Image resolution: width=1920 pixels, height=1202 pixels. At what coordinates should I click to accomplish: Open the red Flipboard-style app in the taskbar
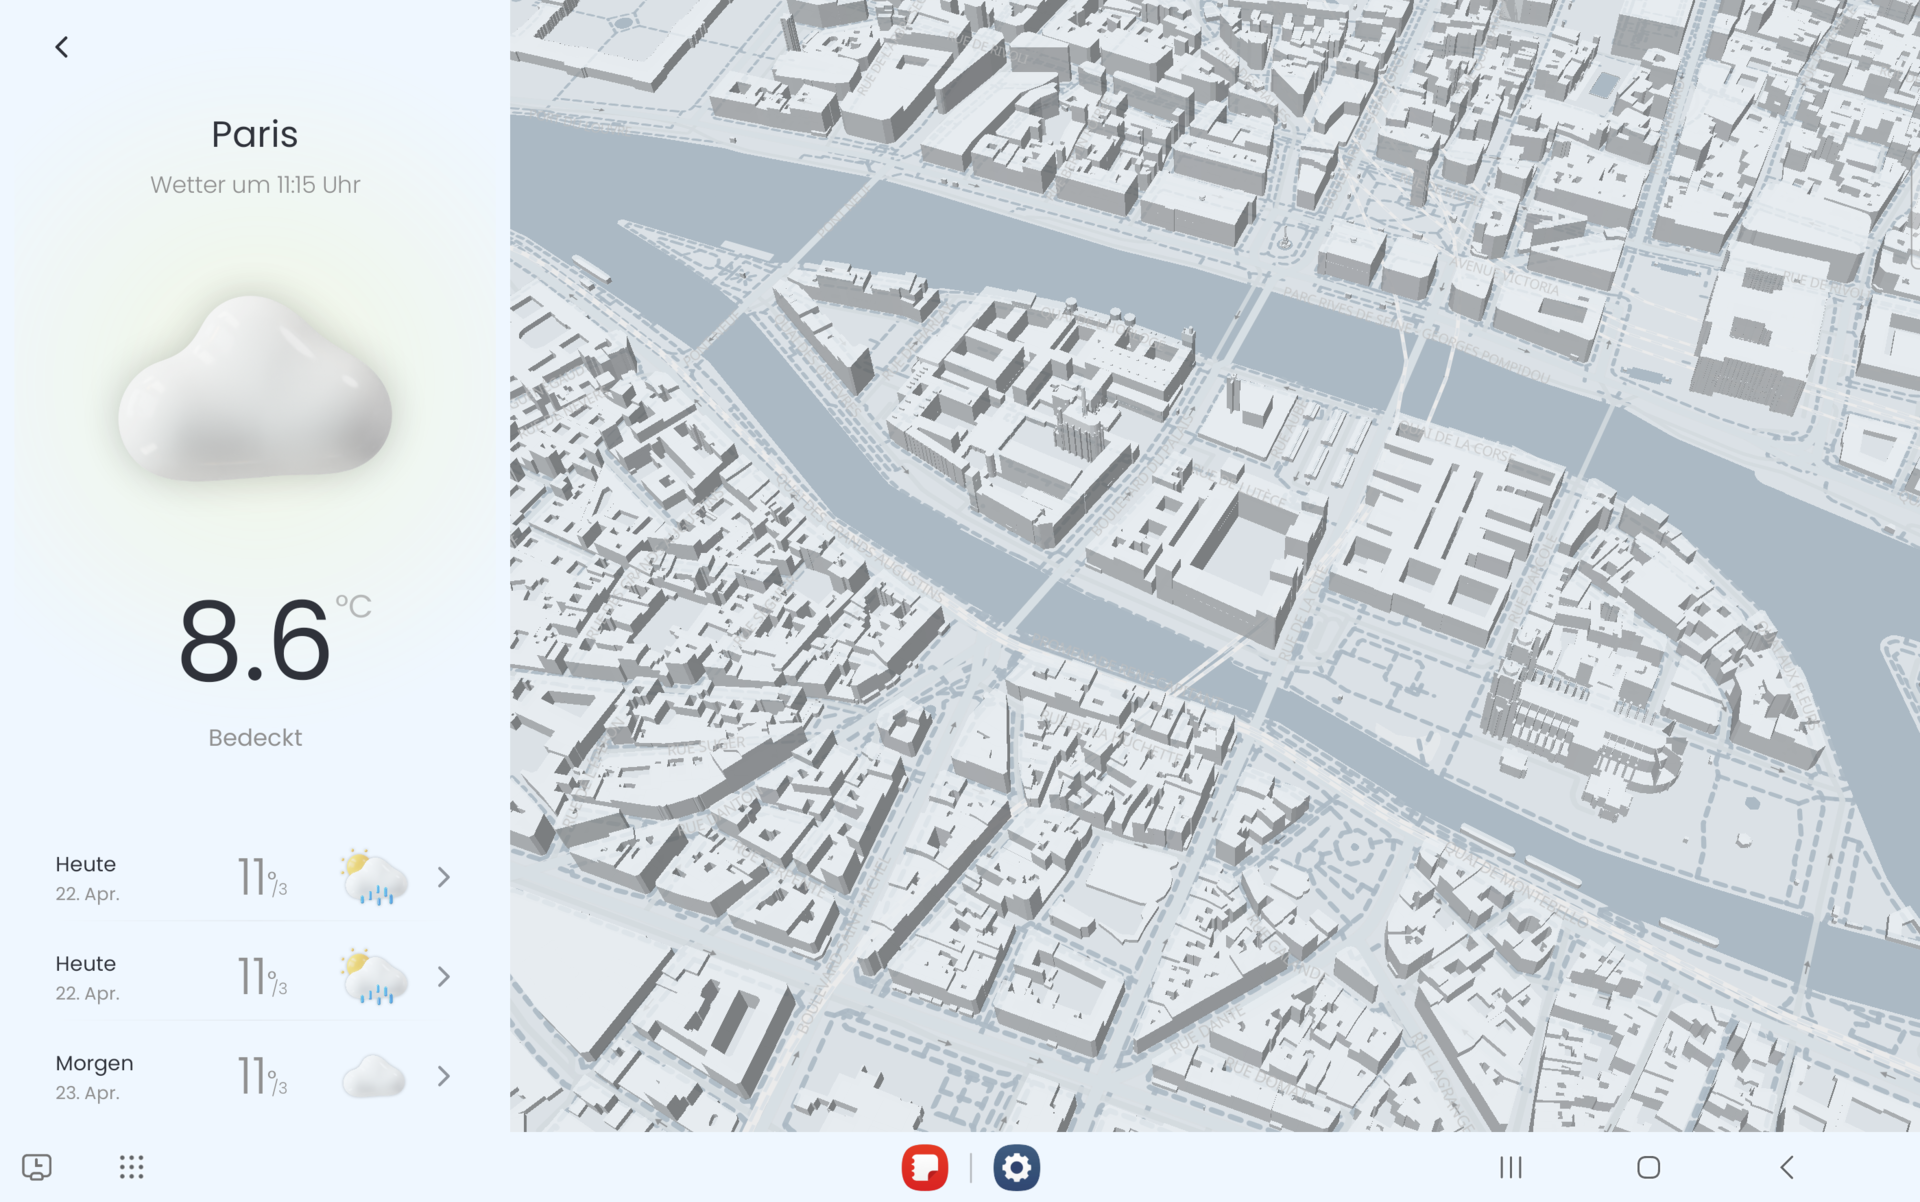click(x=924, y=1167)
